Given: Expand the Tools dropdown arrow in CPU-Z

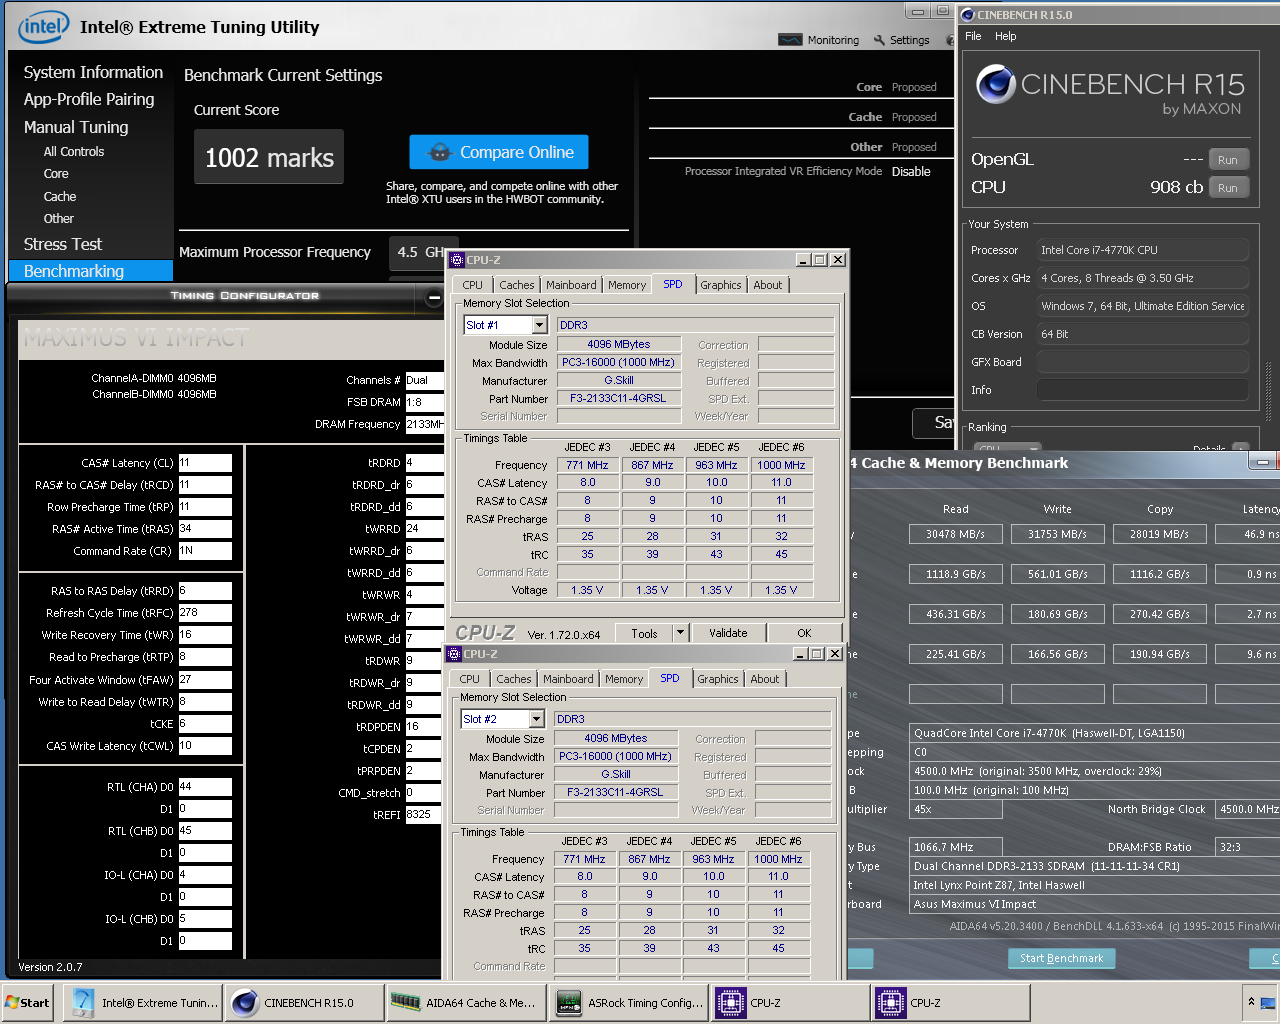Looking at the screenshot, I should coord(680,633).
